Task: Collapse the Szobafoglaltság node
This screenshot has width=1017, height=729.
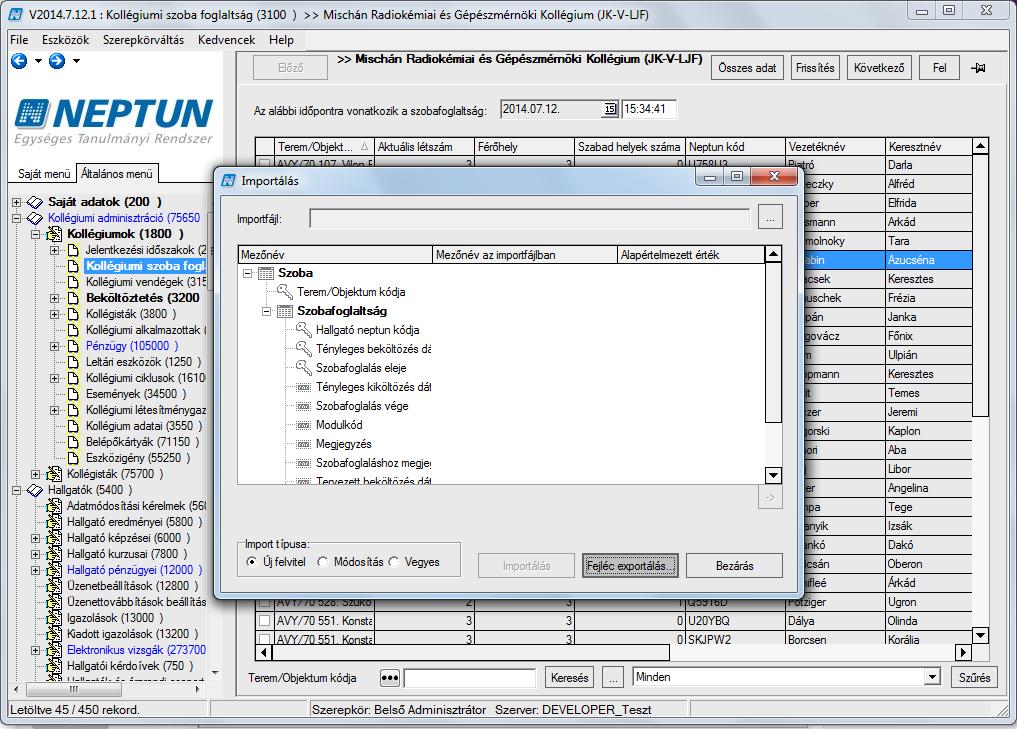Action: [x=266, y=311]
